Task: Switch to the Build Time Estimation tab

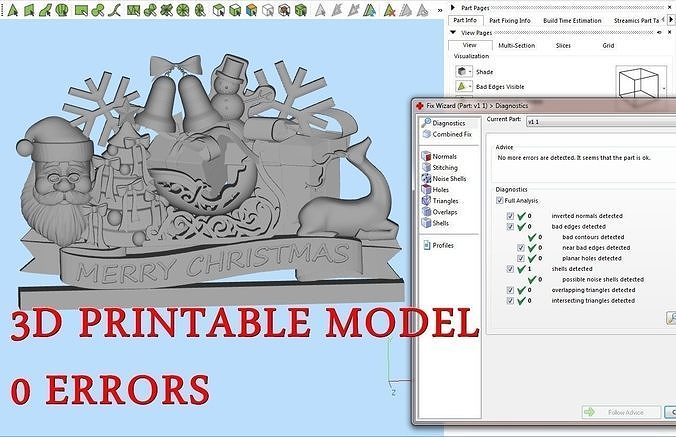Action: pyautogui.click(x=572, y=20)
